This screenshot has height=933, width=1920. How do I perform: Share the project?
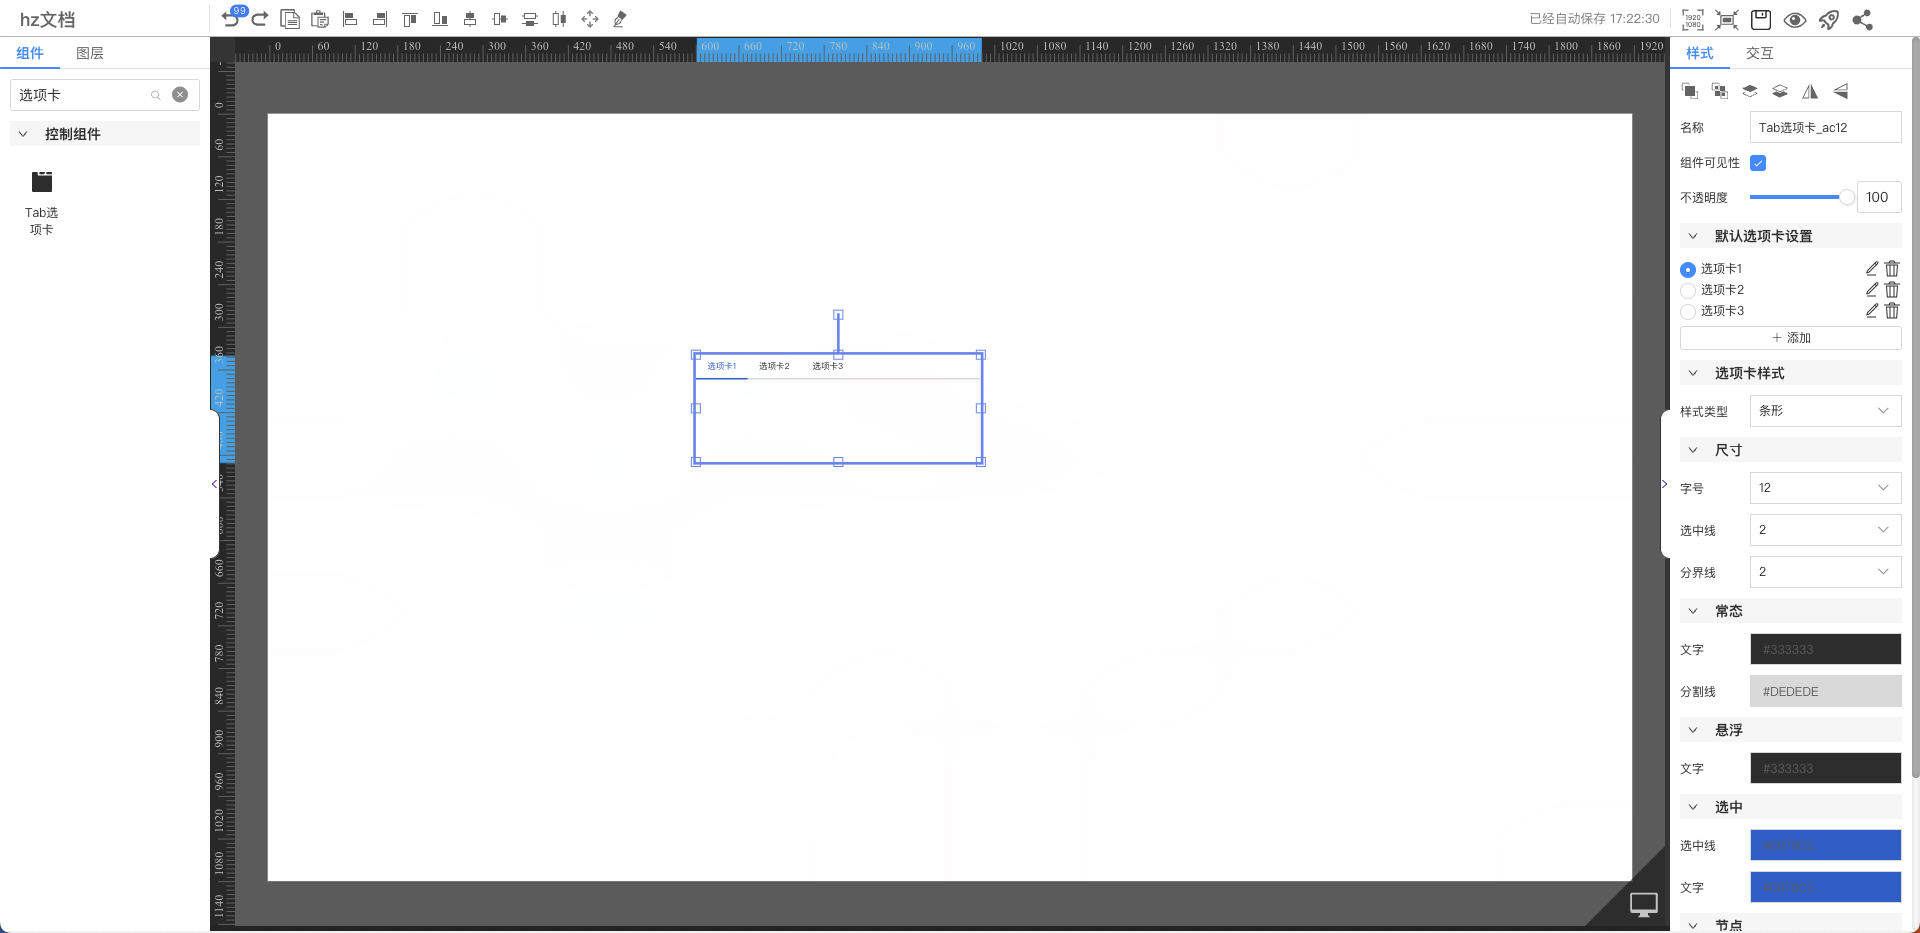click(x=1863, y=20)
